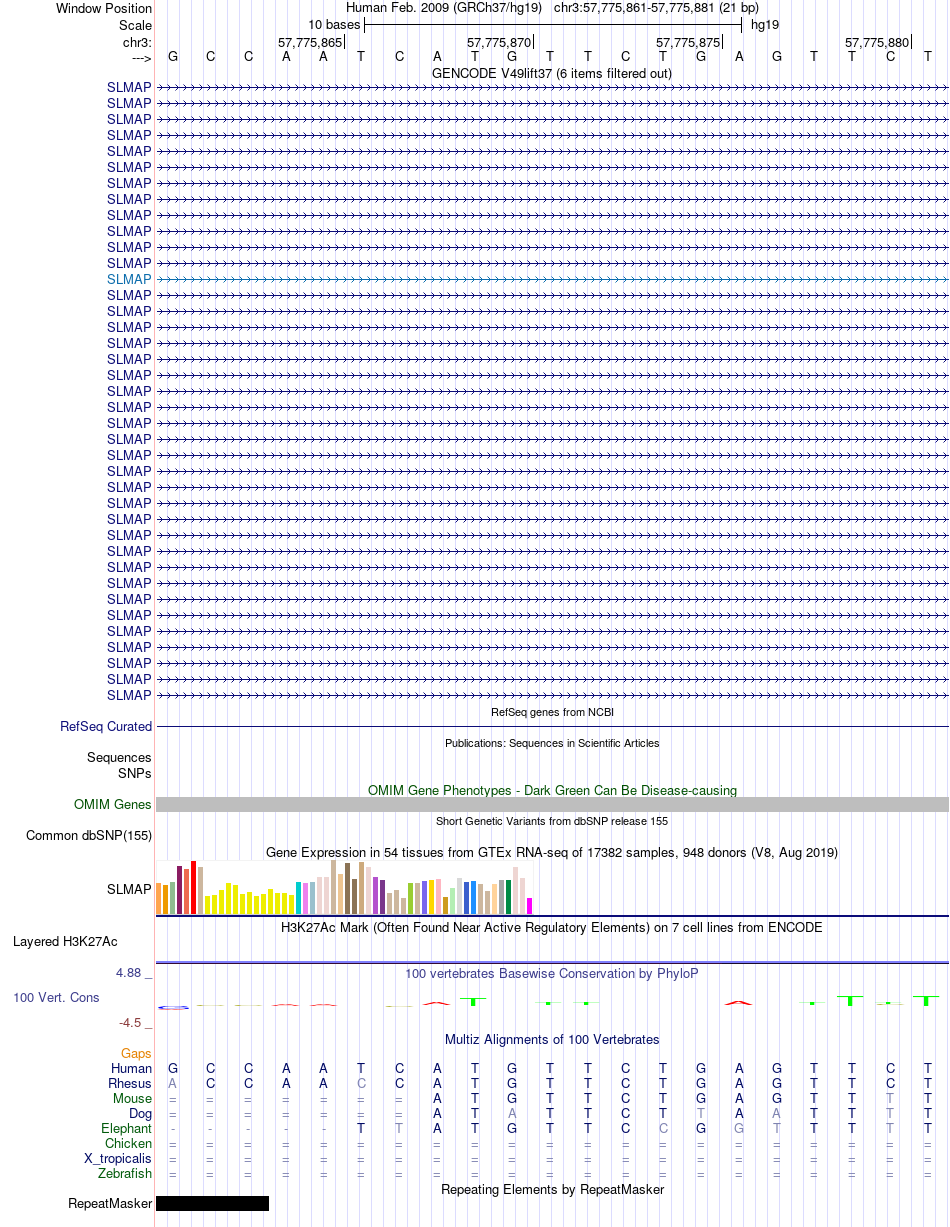
Task: Click the Scale ruler label
Action: click(x=135, y=25)
